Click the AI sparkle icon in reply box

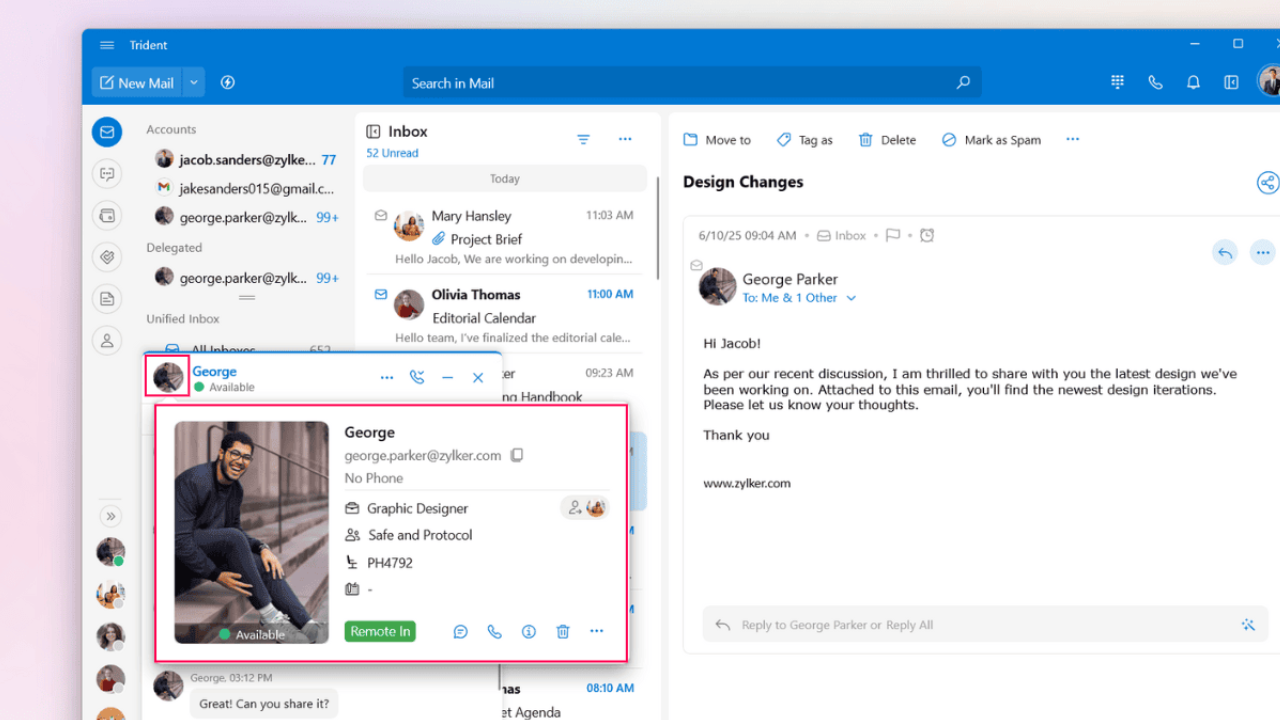(x=1248, y=625)
